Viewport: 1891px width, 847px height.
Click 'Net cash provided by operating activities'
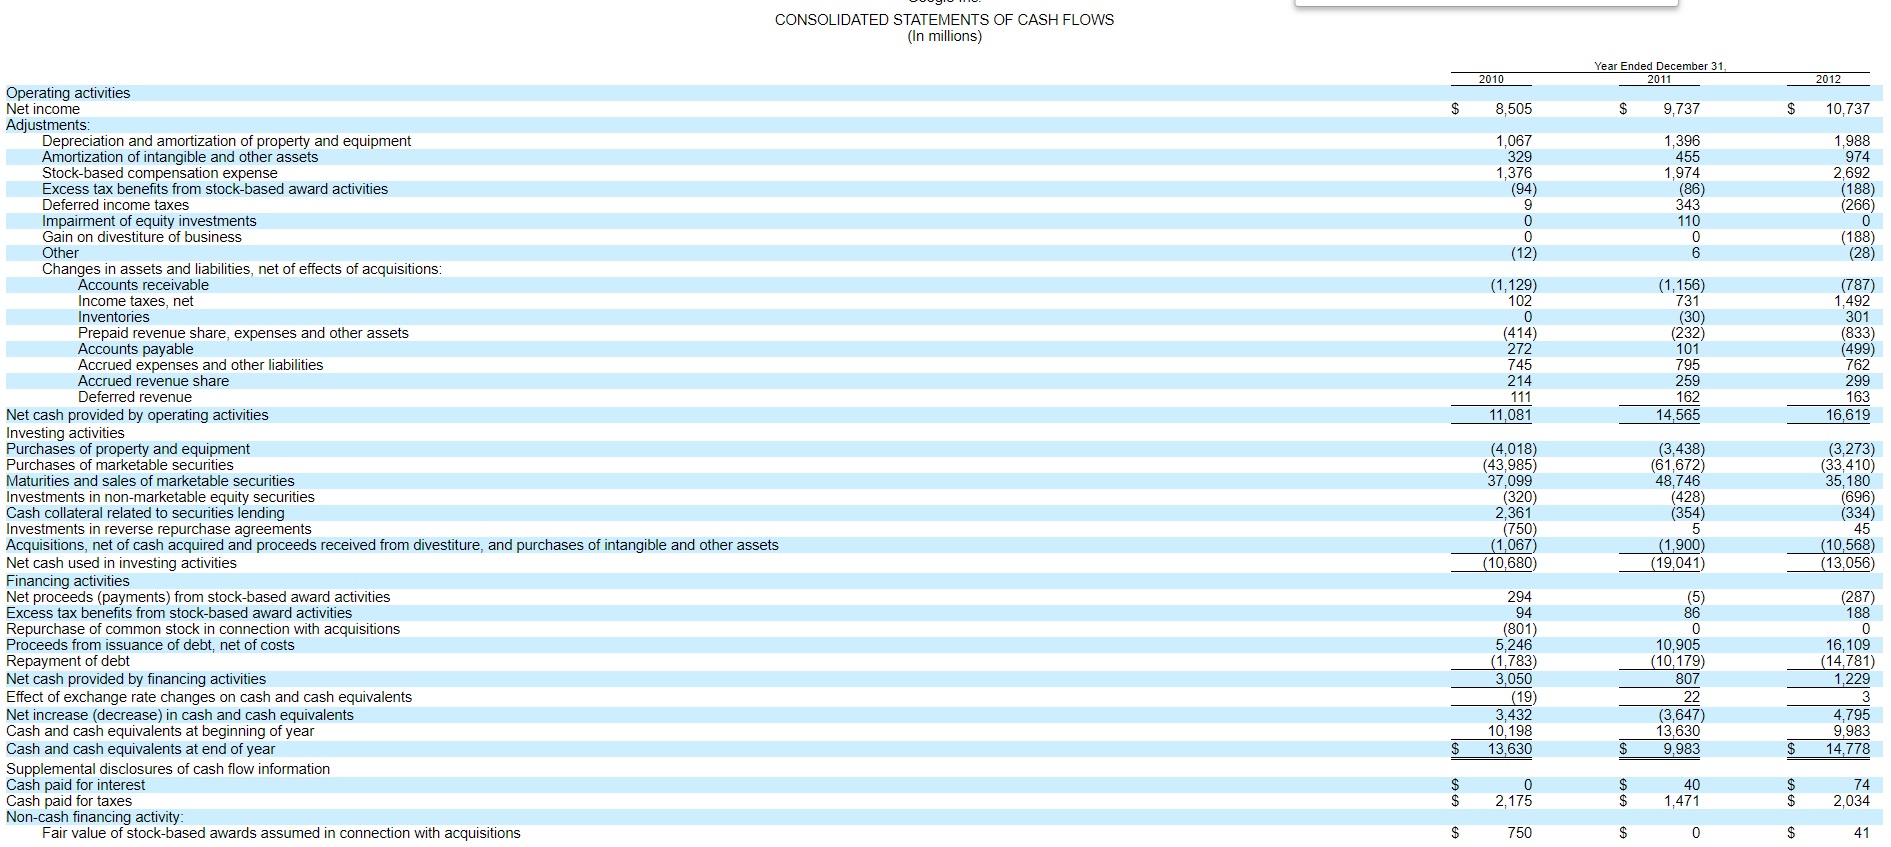click(137, 415)
